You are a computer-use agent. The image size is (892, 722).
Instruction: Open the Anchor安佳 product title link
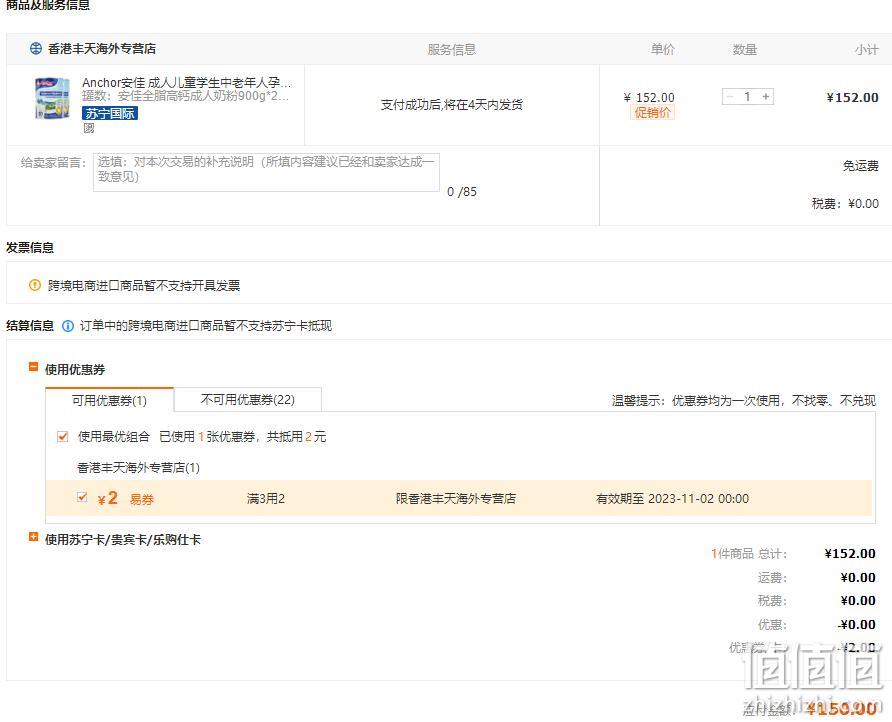tap(187, 82)
